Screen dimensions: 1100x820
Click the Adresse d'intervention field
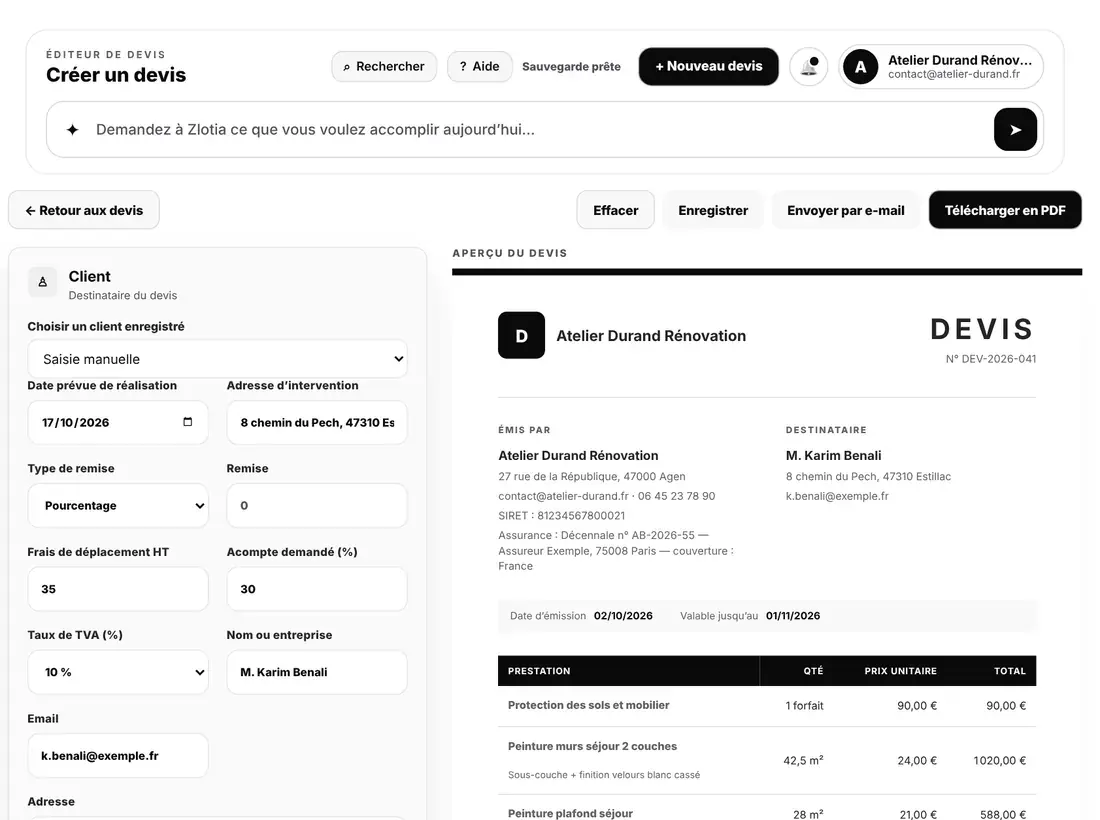coord(317,422)
